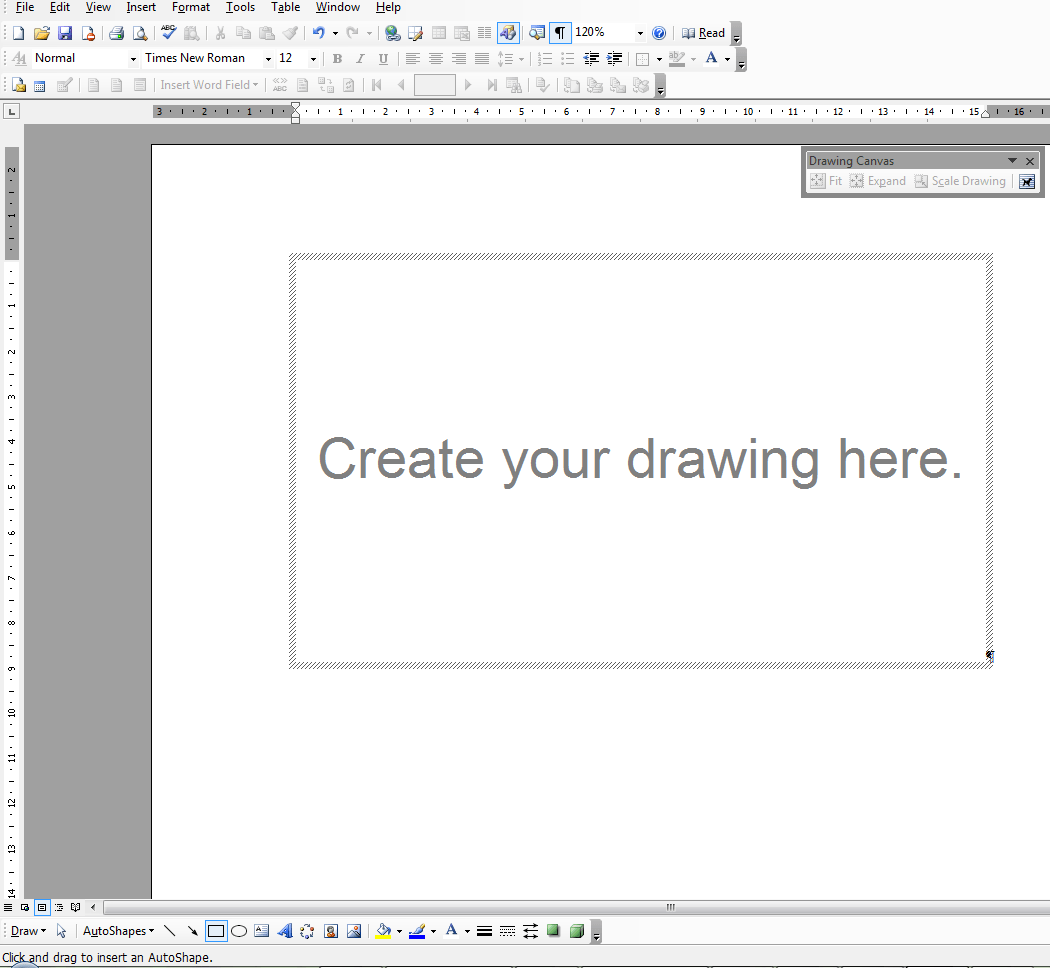Open Drawing Canvas toolbar options arrow
Image resolution: width=1050 pixels, height=968 pixels.
coord(1012,161)
